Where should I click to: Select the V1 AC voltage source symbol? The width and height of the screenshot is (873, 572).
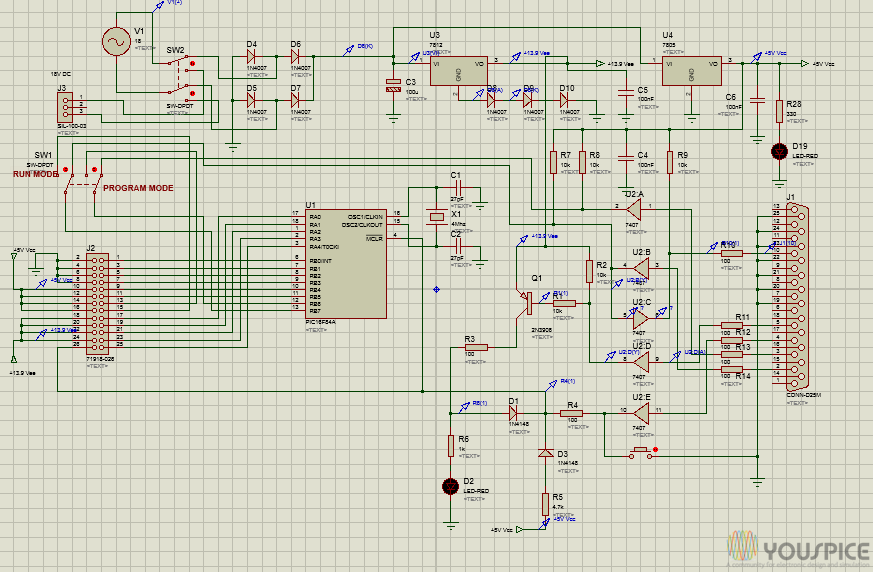pos(116,42)
